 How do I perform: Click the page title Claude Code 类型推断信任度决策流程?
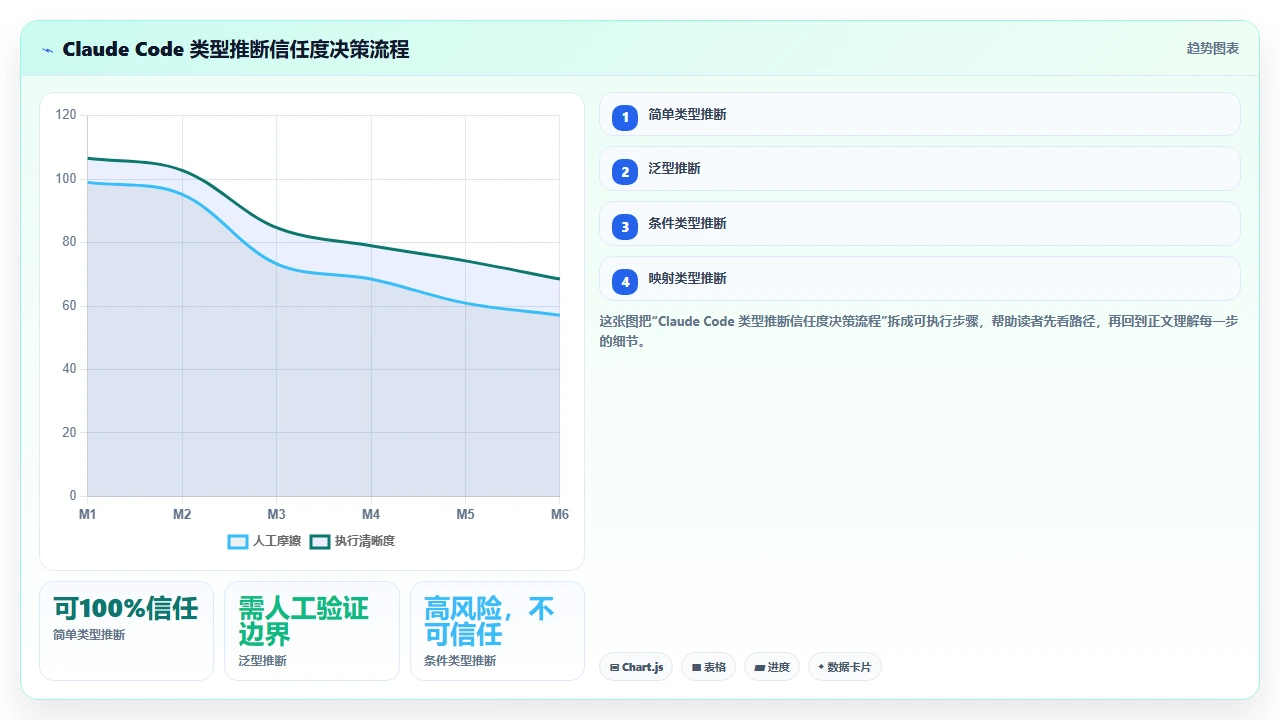coord(236,50)
